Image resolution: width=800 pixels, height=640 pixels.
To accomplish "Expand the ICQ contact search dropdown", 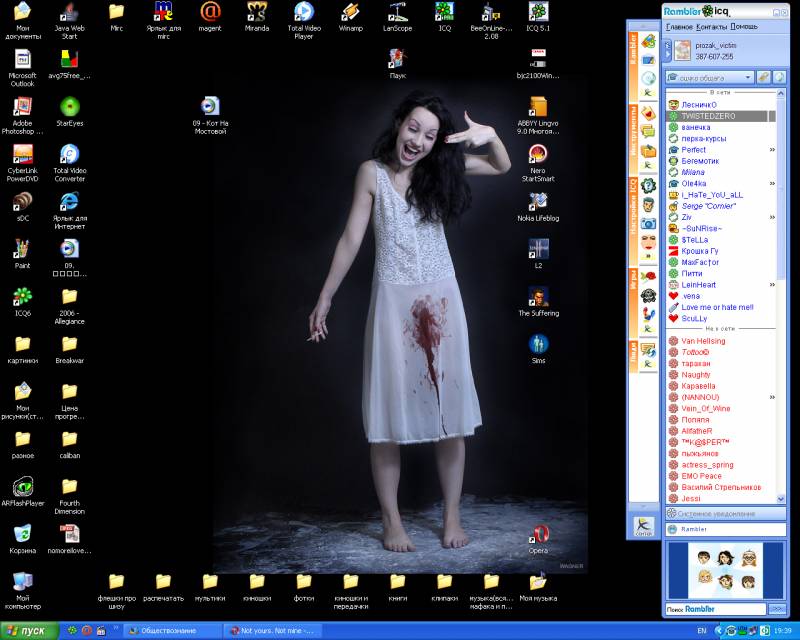I will (746, 77).
